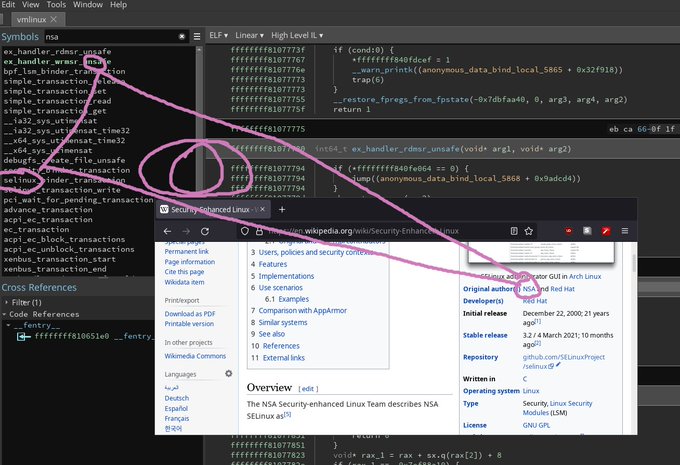Click the SELinux GUI infobox thumbnail
Image resolution: width=680 pixels, height=465 pixels.
(541, 253)
